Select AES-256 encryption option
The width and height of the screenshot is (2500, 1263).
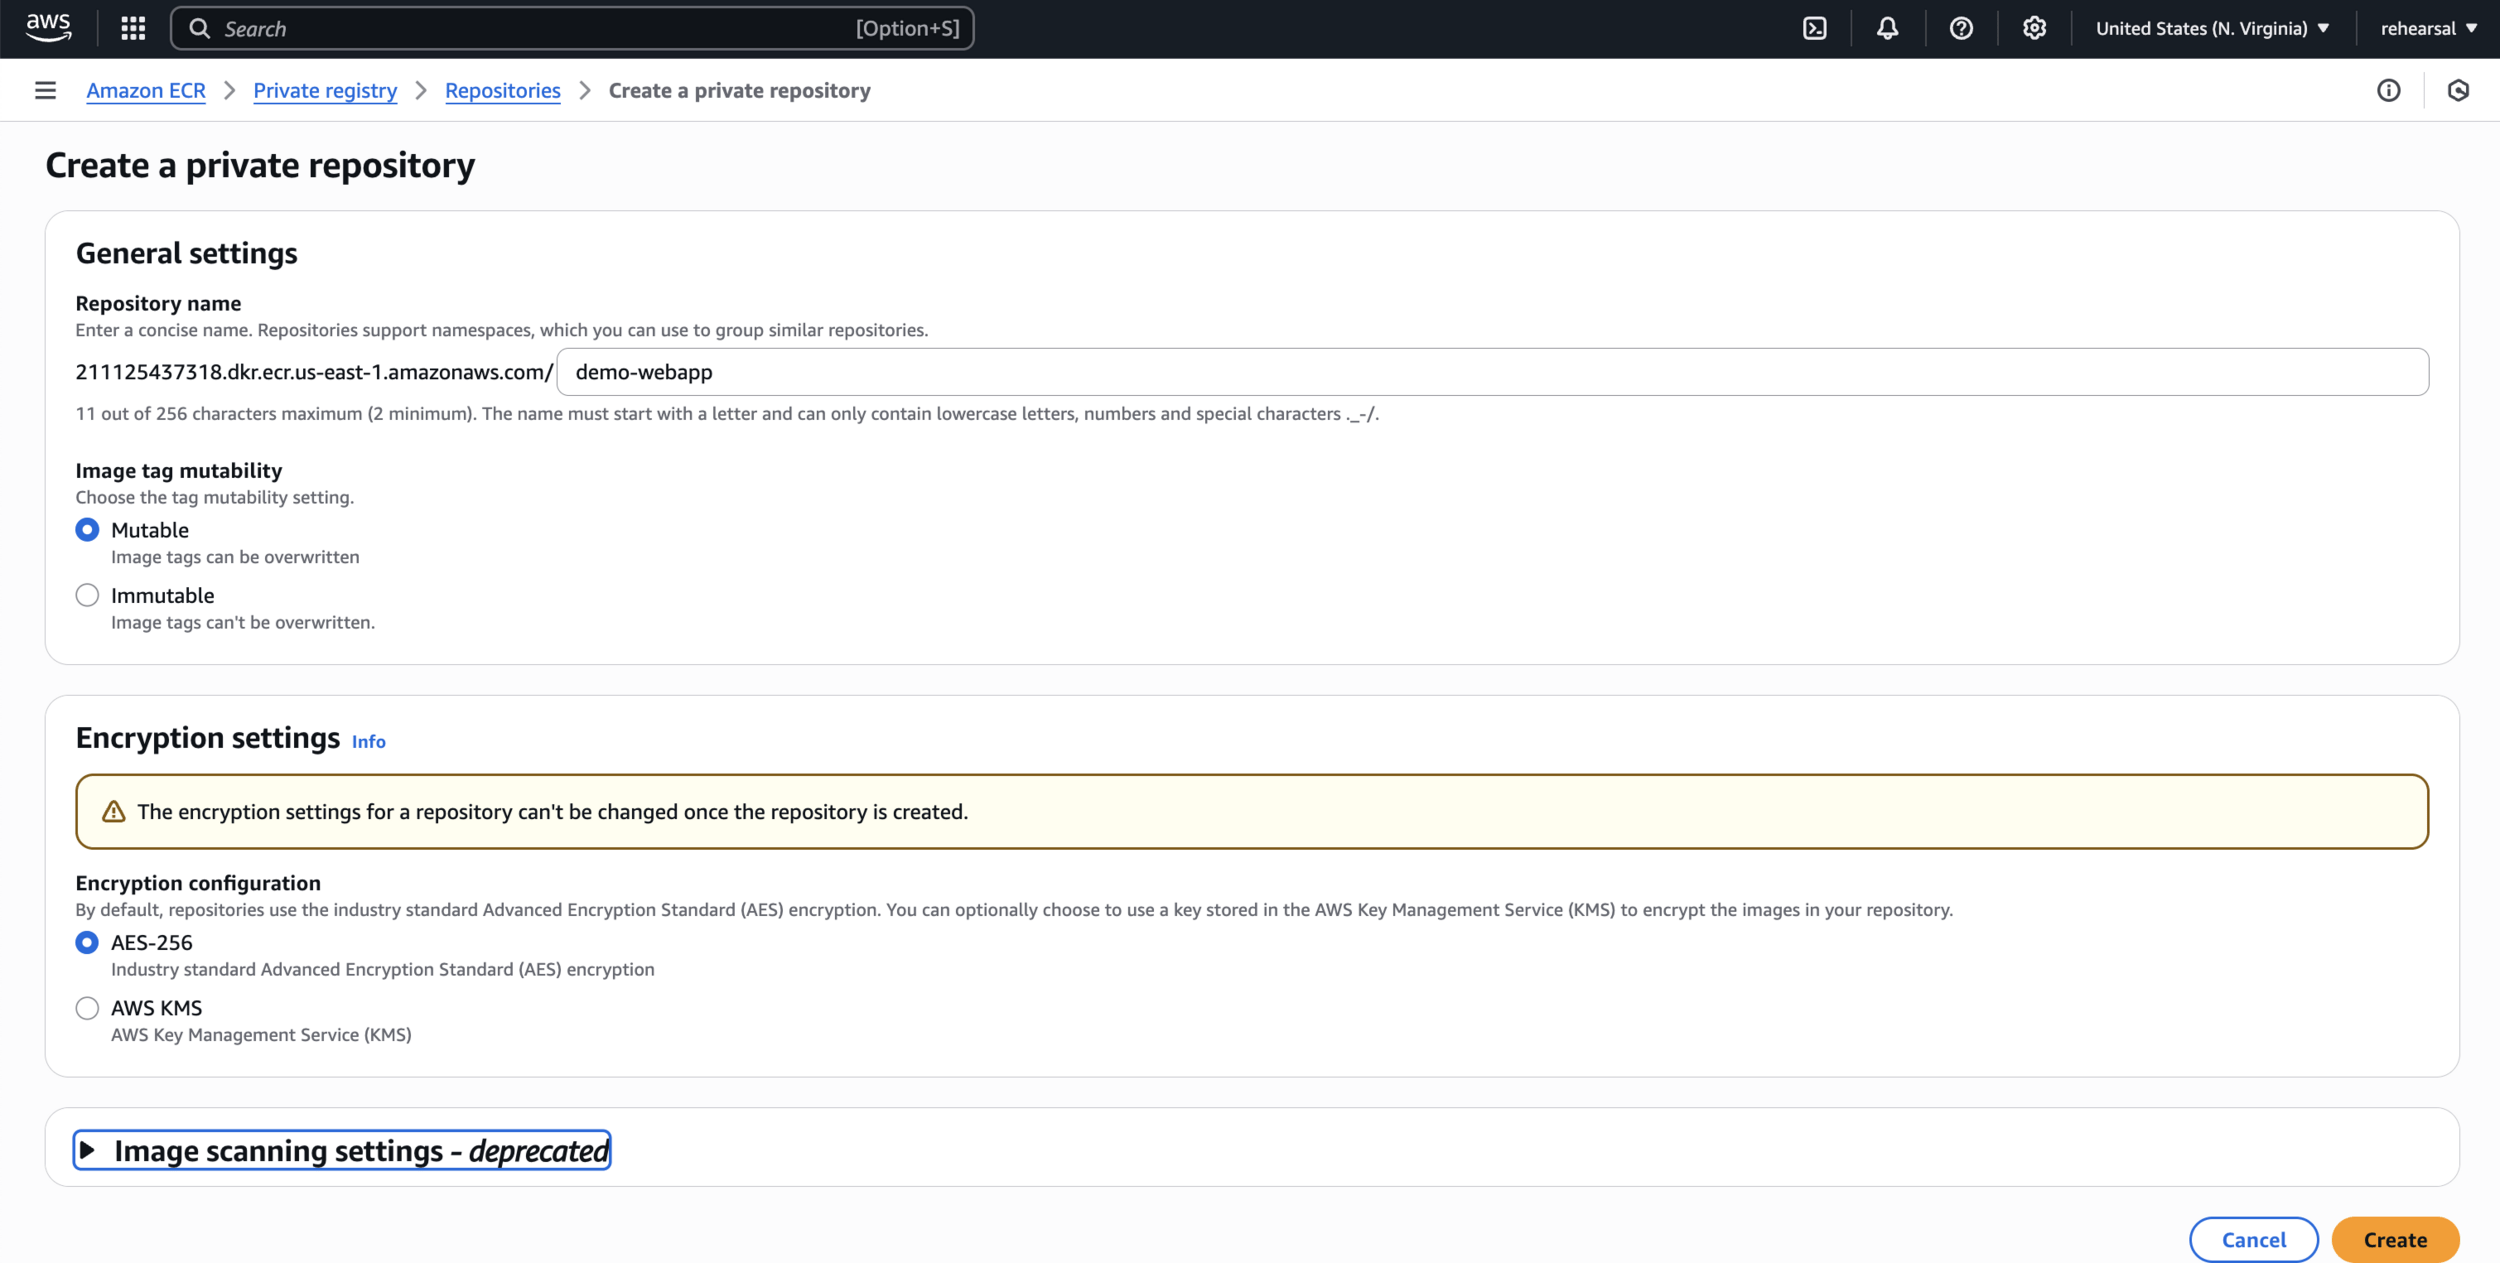point(88,942)
